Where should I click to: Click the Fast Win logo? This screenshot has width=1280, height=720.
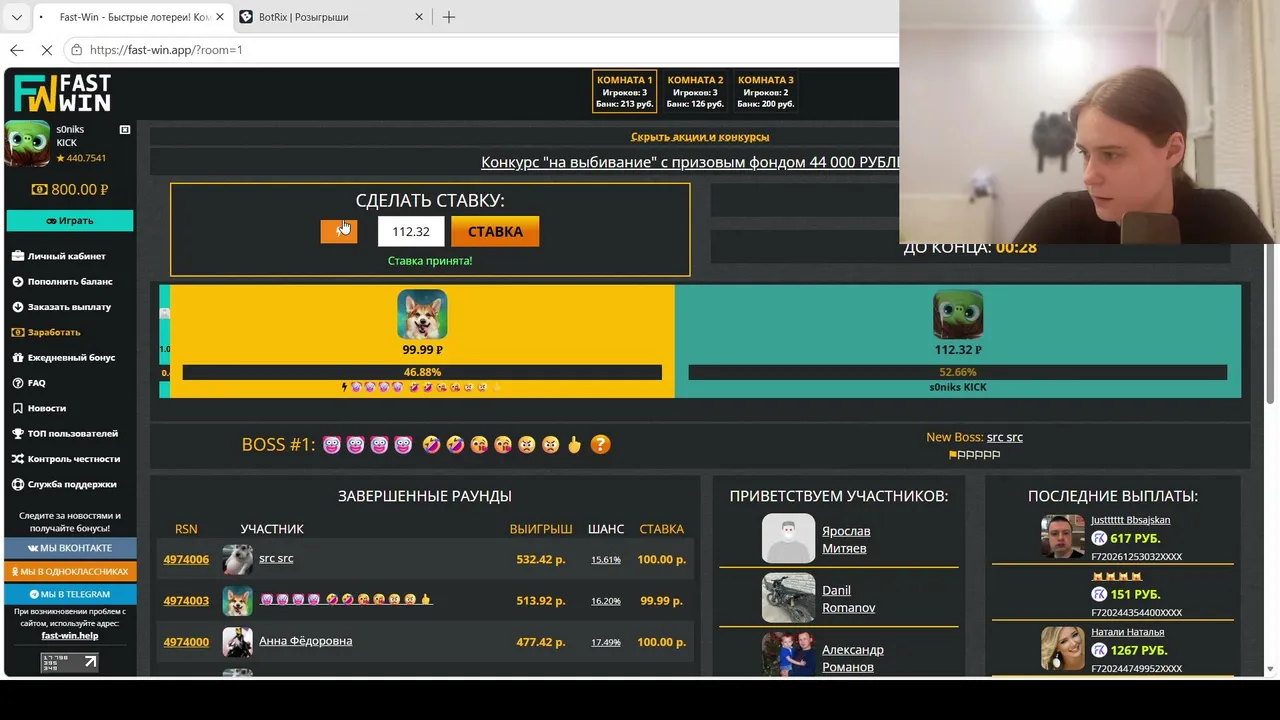[62, 93]
